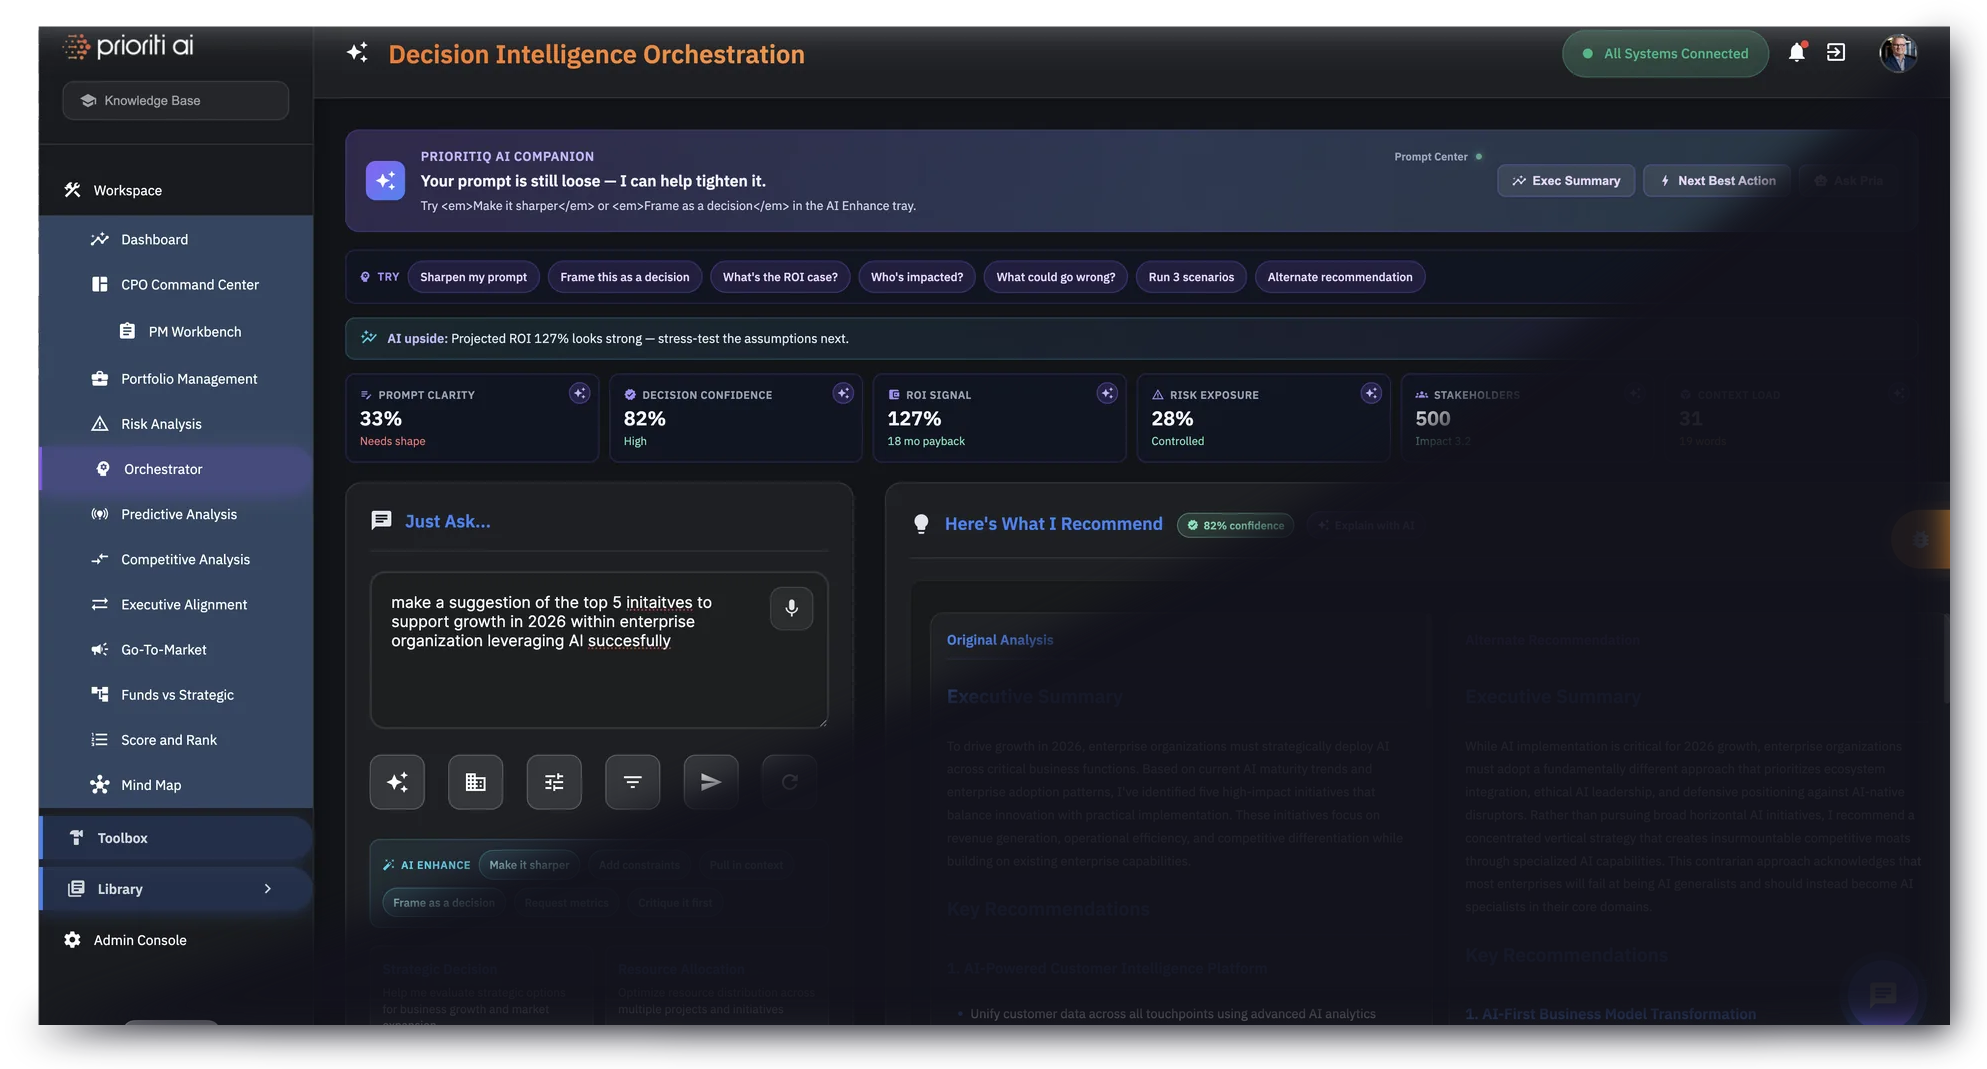Choose the Alternate recommendation chip

(x=1340, y=277)
